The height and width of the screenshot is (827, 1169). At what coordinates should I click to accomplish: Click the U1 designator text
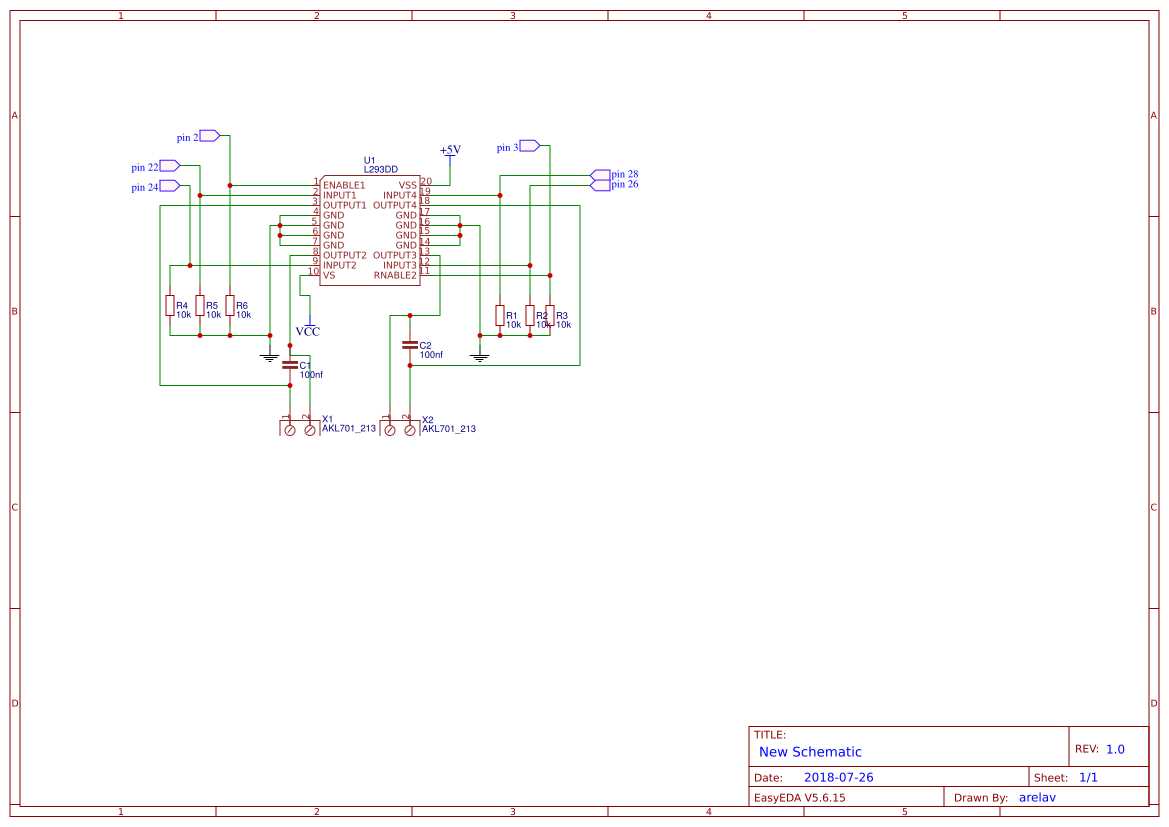(x=370, y=160)
